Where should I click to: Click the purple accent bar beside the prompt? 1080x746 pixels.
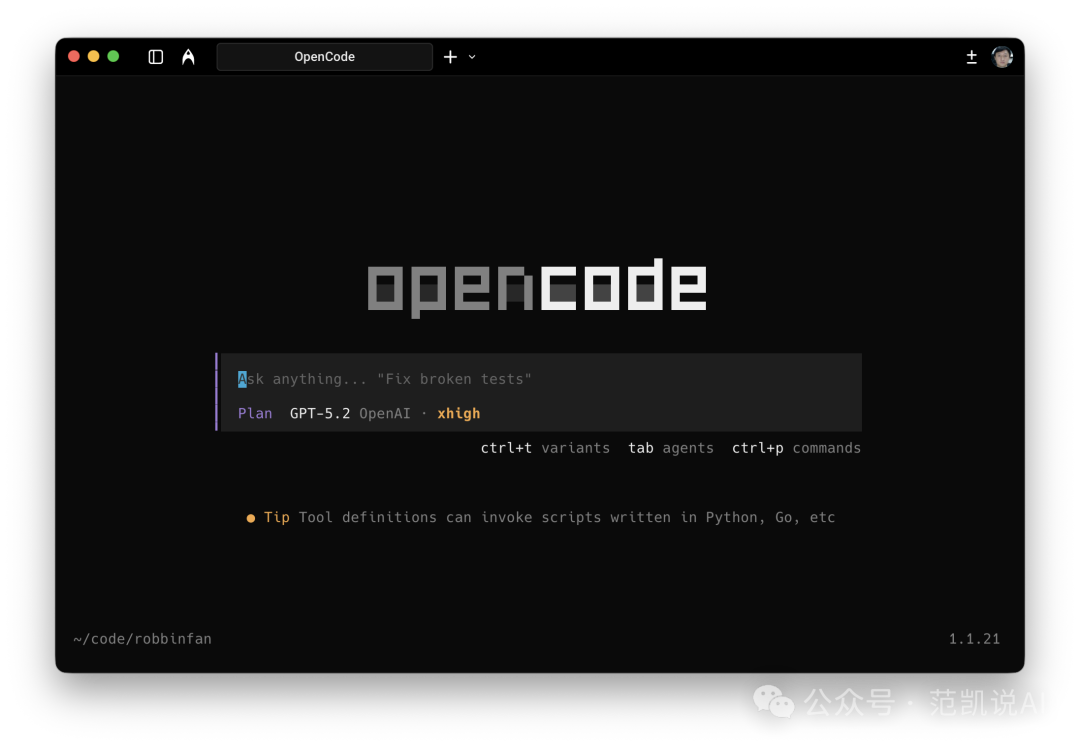tap(217, 392)
